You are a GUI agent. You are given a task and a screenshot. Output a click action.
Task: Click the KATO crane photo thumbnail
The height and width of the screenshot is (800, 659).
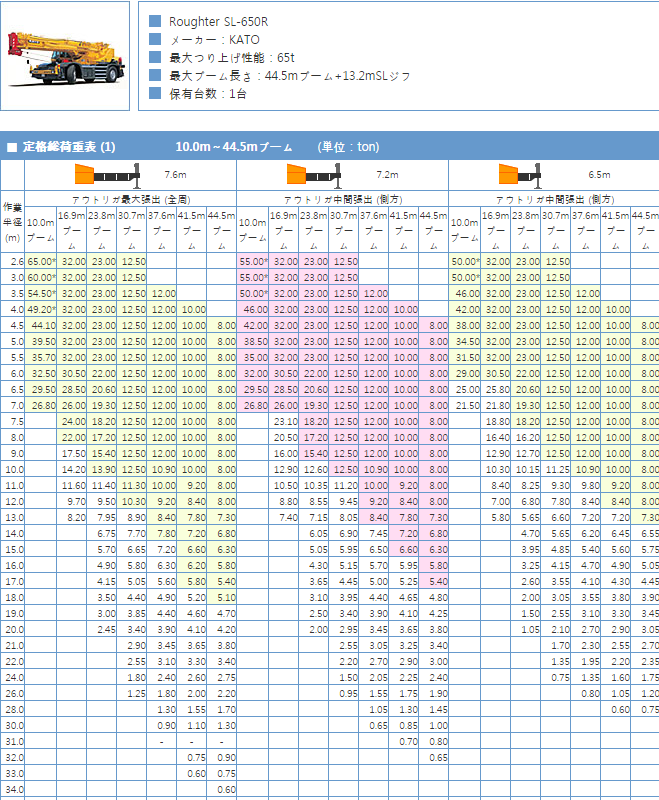tap(65, 56)
